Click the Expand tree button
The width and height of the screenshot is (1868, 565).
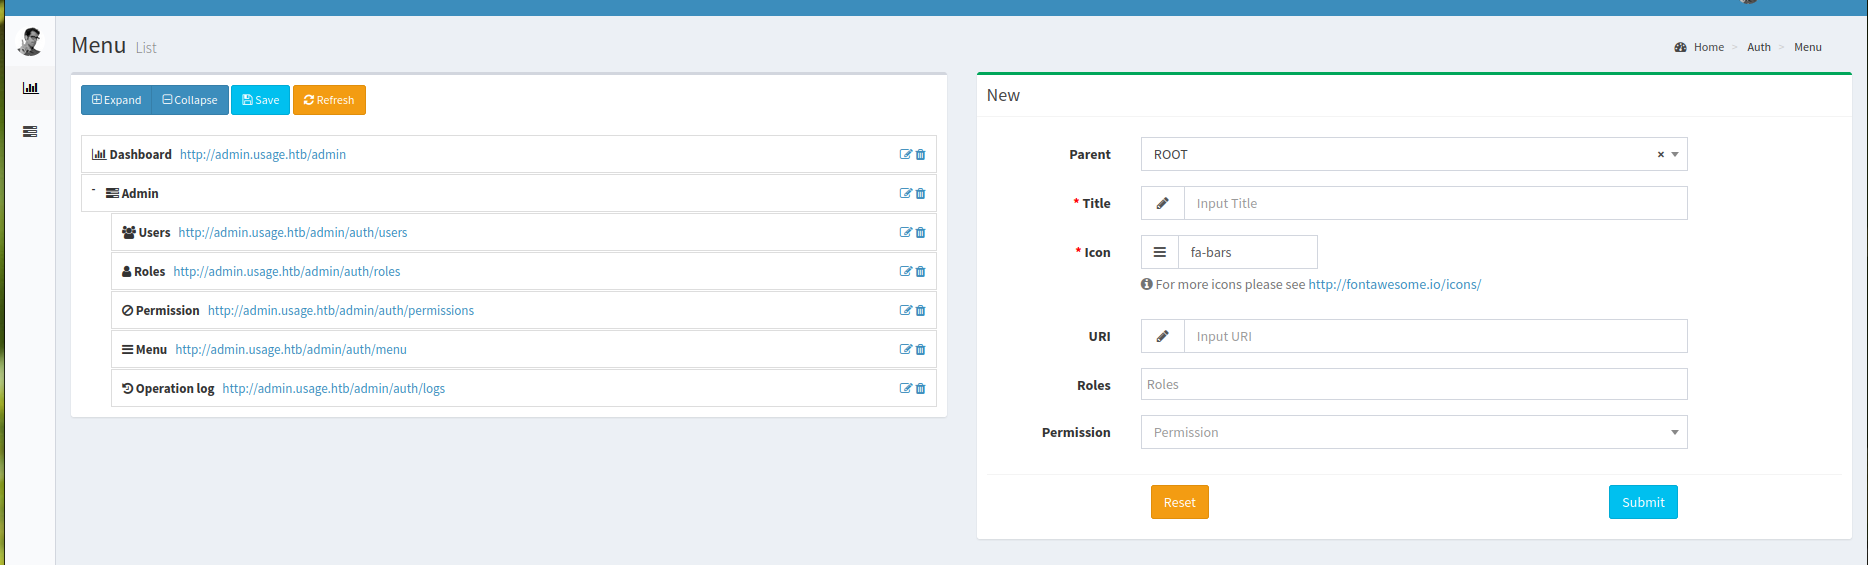116,100
